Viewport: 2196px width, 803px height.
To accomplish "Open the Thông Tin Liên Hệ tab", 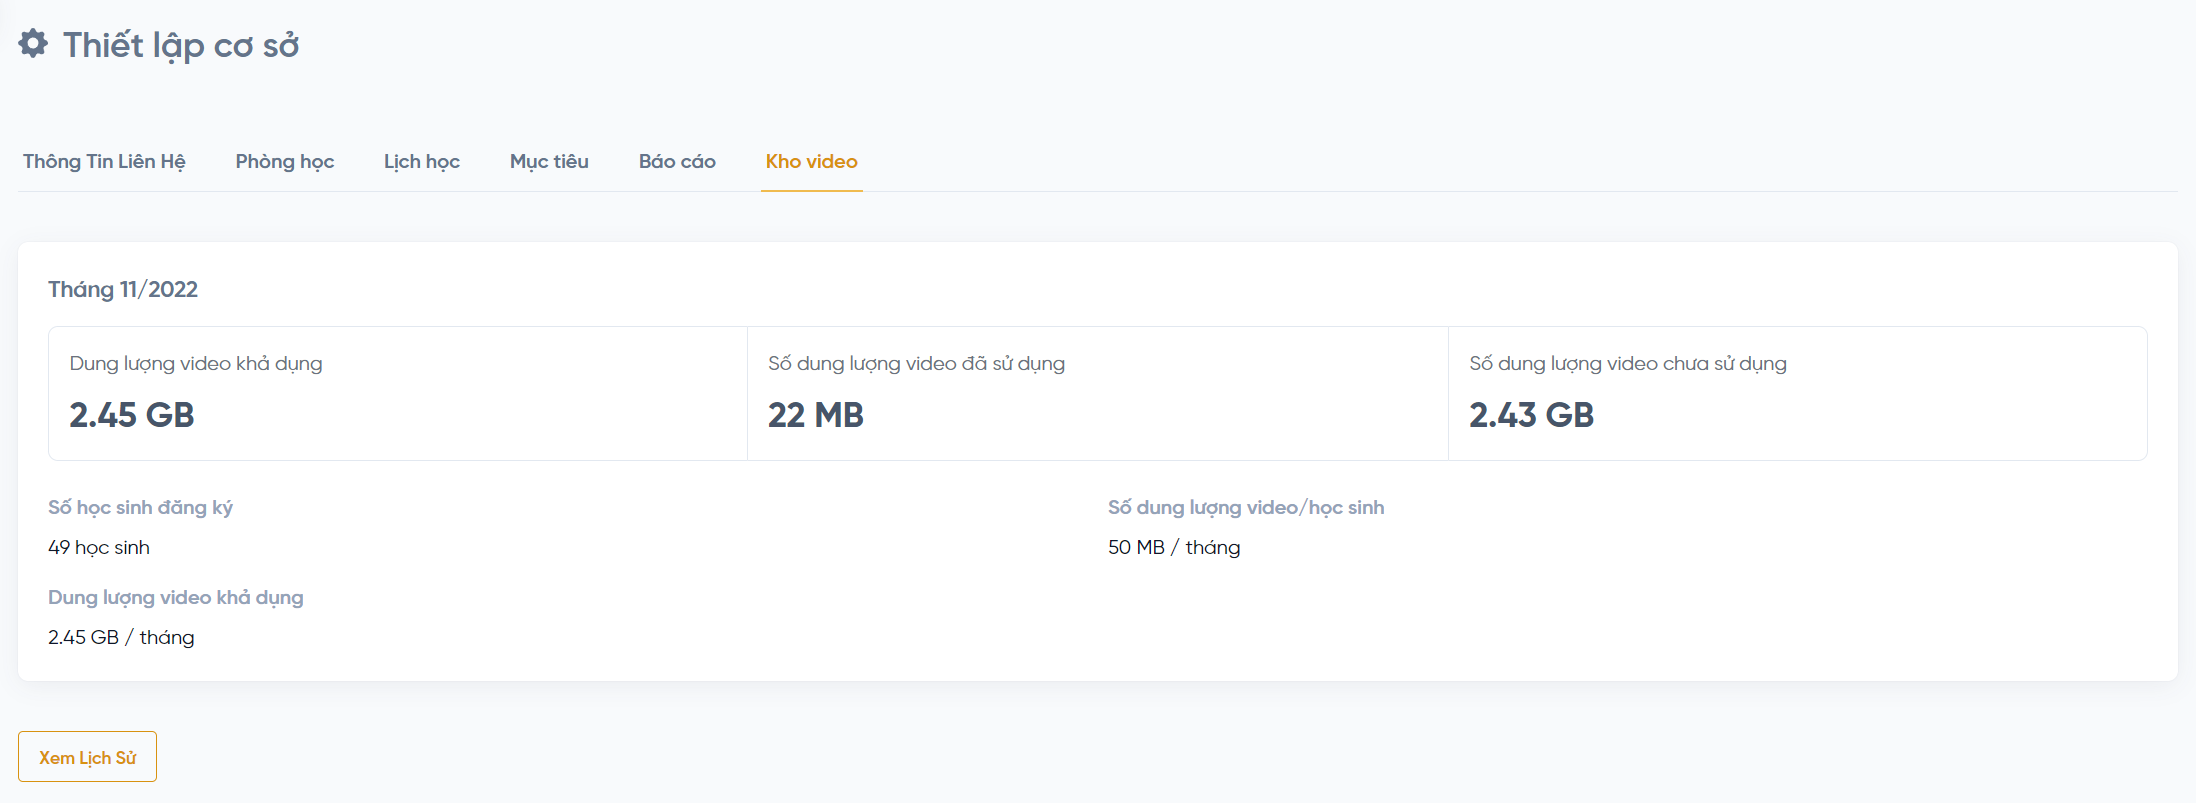I will 104,162.
